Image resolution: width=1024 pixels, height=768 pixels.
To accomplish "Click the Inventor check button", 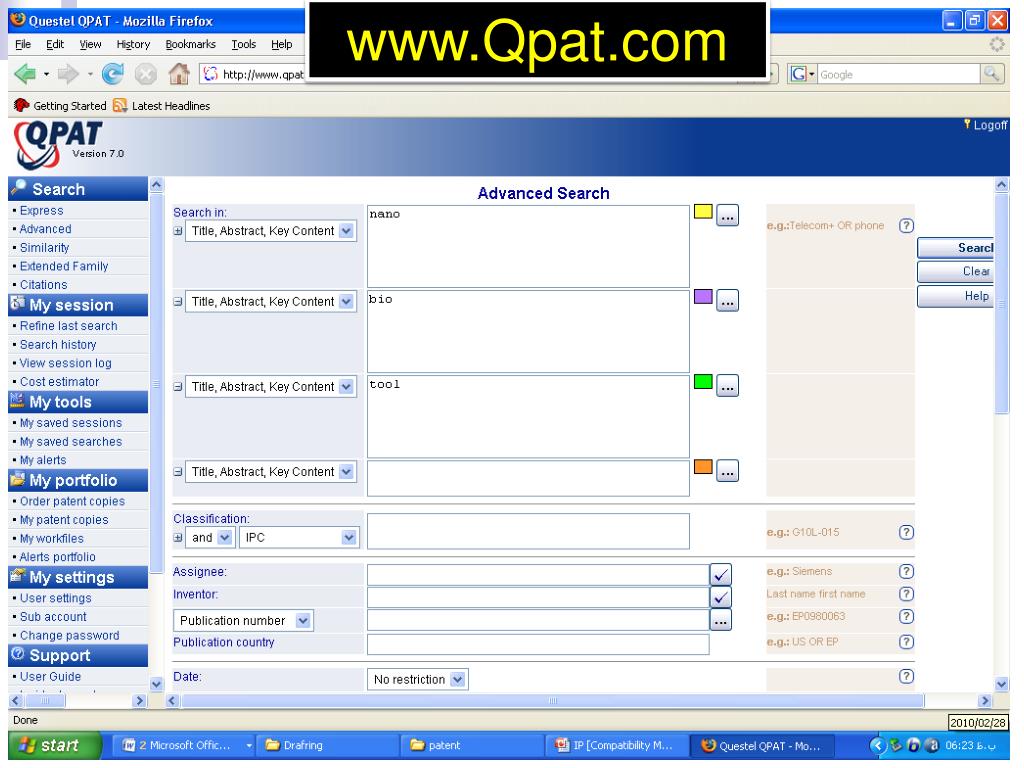I will click(x=720, y=597).
